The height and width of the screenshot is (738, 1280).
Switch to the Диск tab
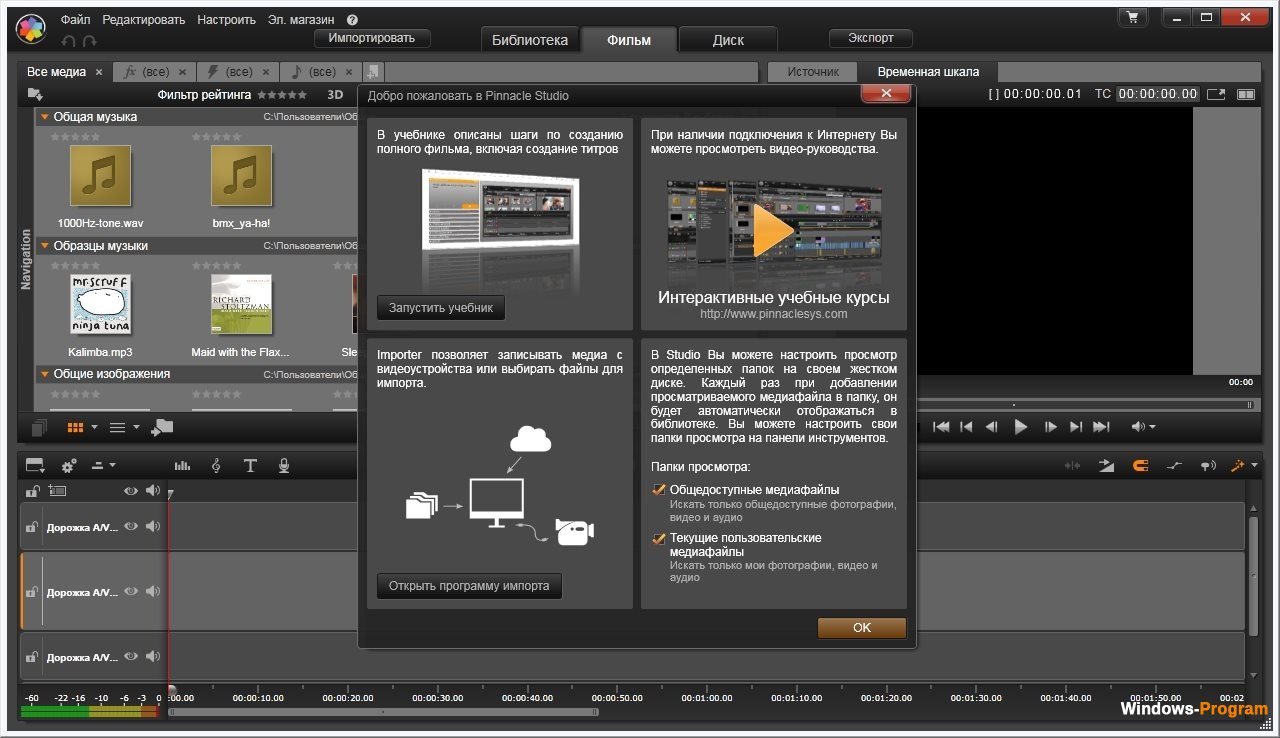728,39
